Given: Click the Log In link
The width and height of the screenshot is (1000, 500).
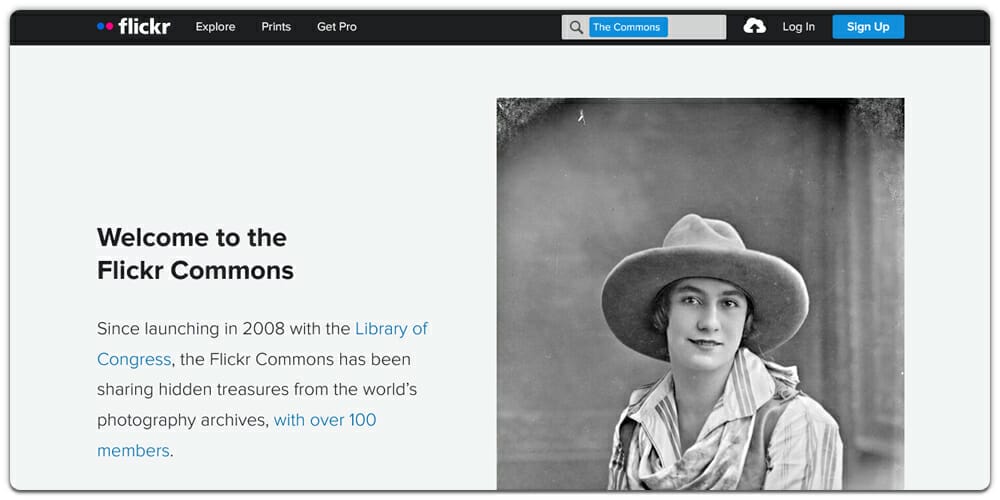Looking at the screenshot, I should (798, 27).
